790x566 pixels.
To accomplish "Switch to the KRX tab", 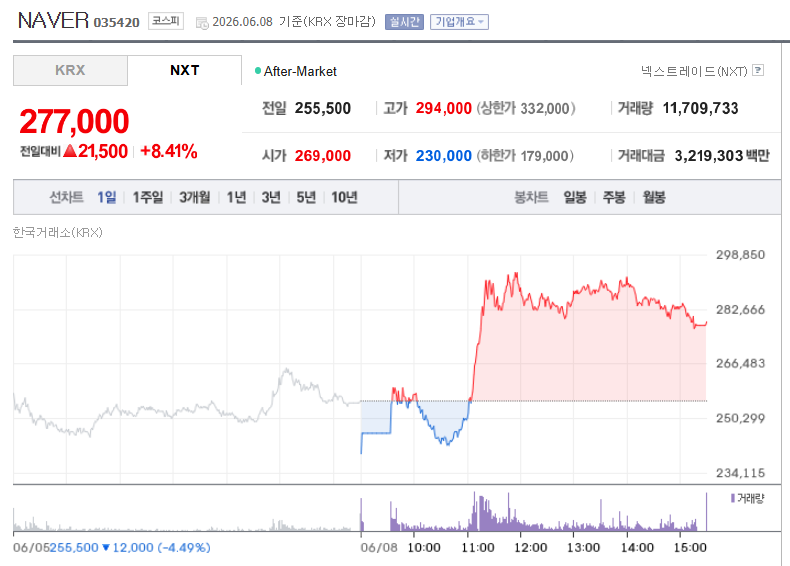I will point(70,70).
